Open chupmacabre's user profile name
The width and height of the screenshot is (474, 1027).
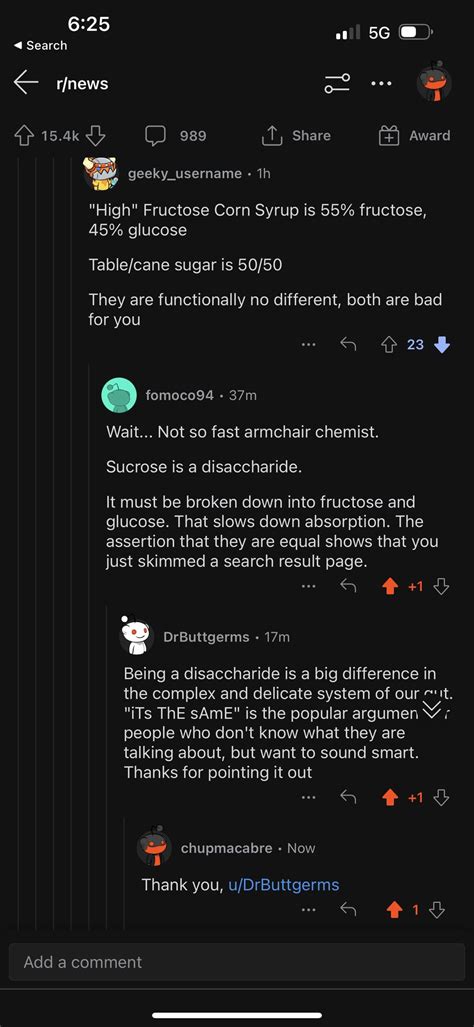227,848
